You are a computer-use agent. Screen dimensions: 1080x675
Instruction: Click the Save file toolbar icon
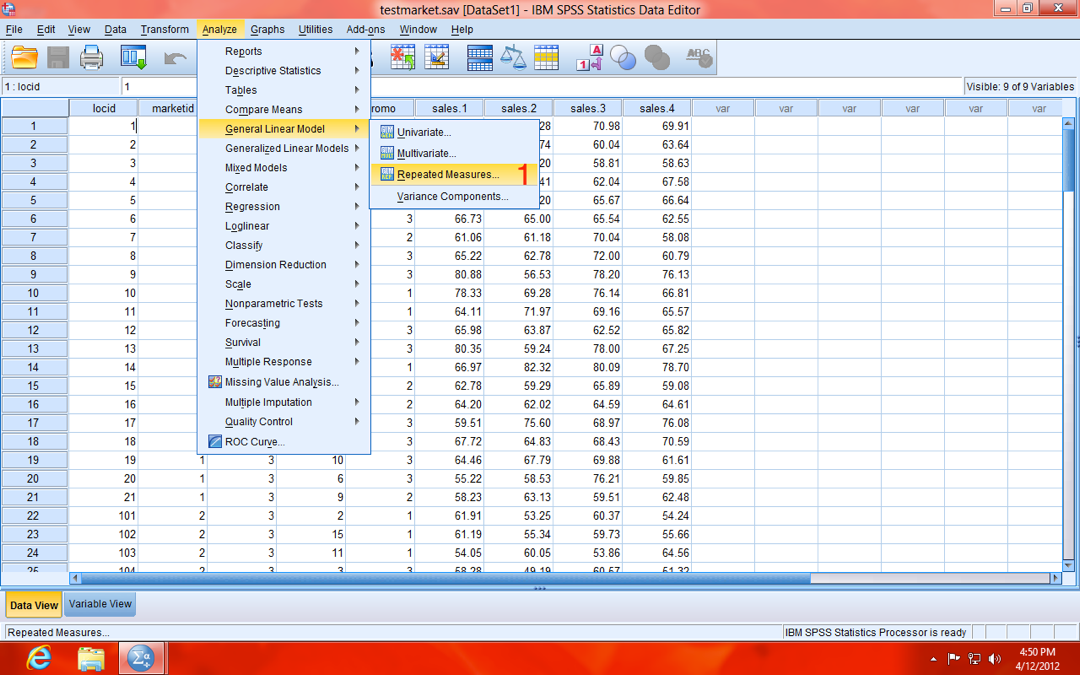58,57
